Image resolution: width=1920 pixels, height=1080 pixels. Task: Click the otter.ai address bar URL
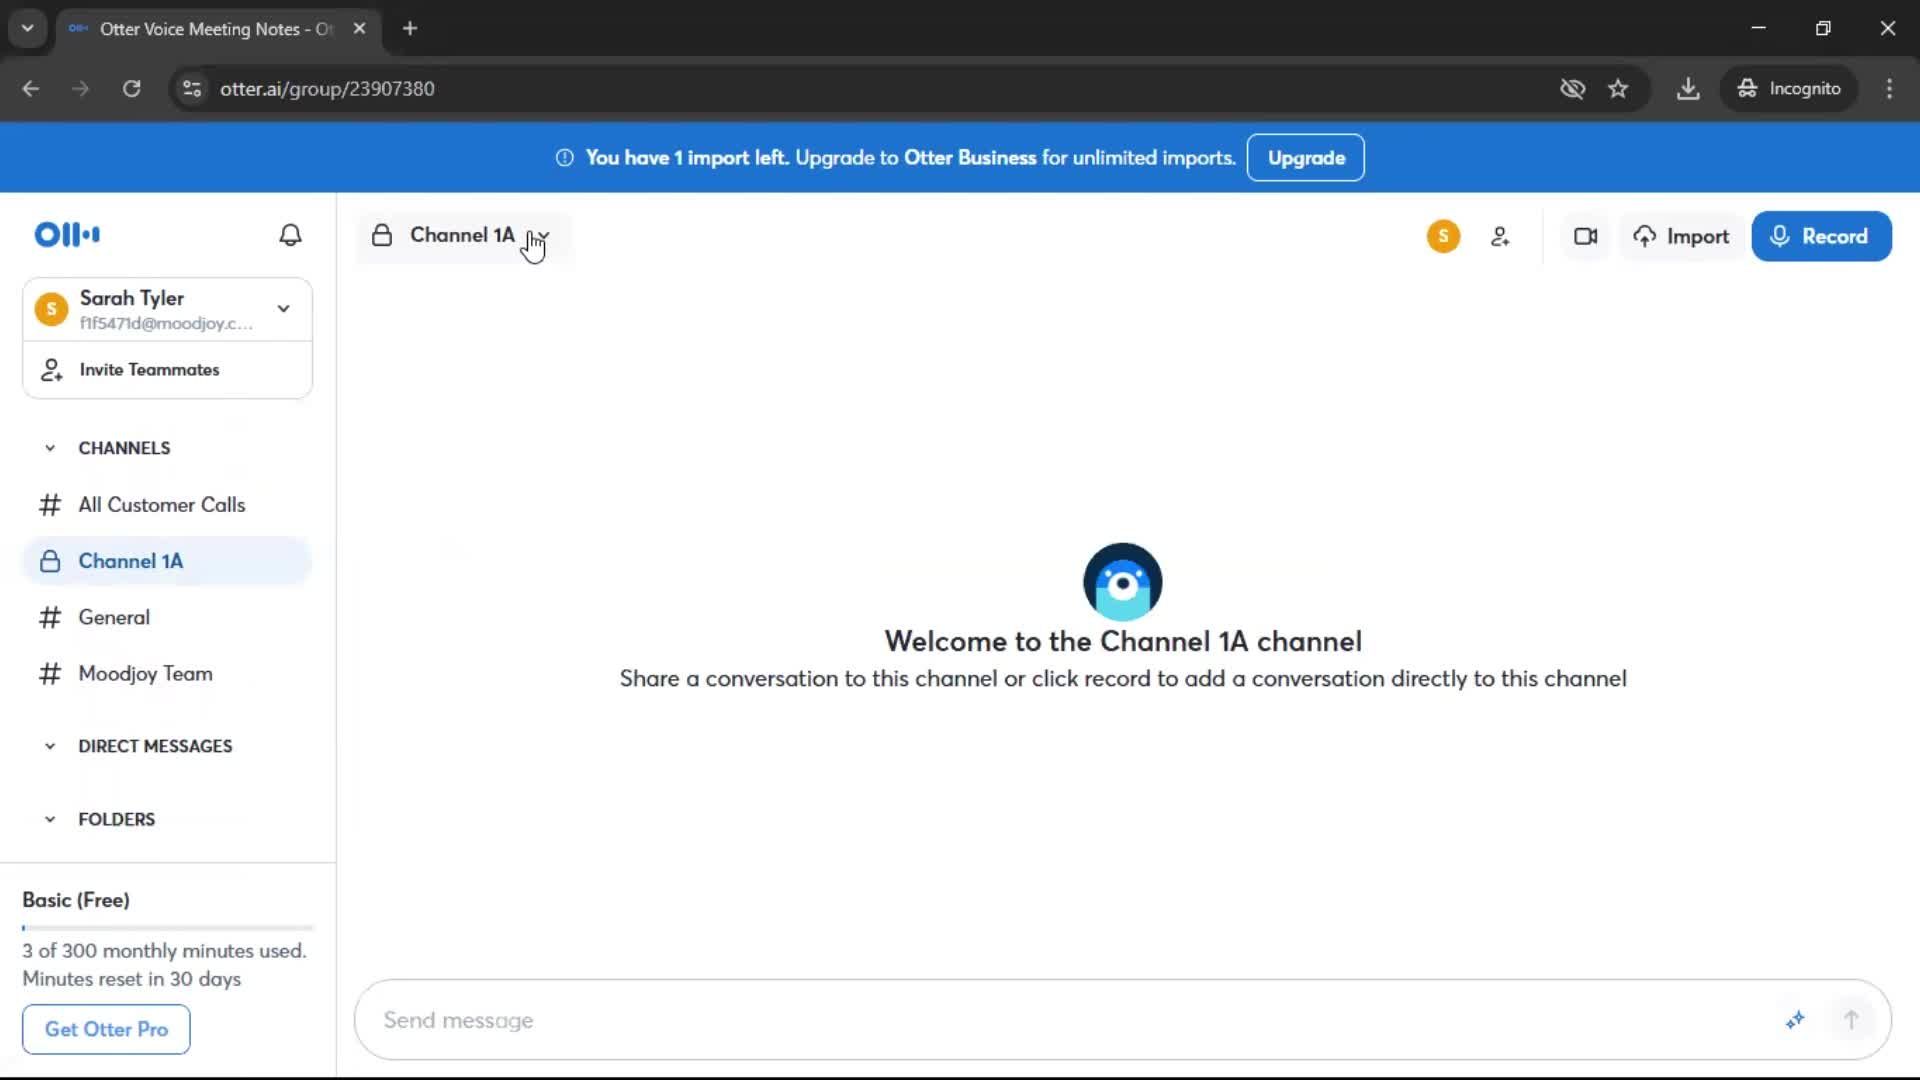coord(327,89)
